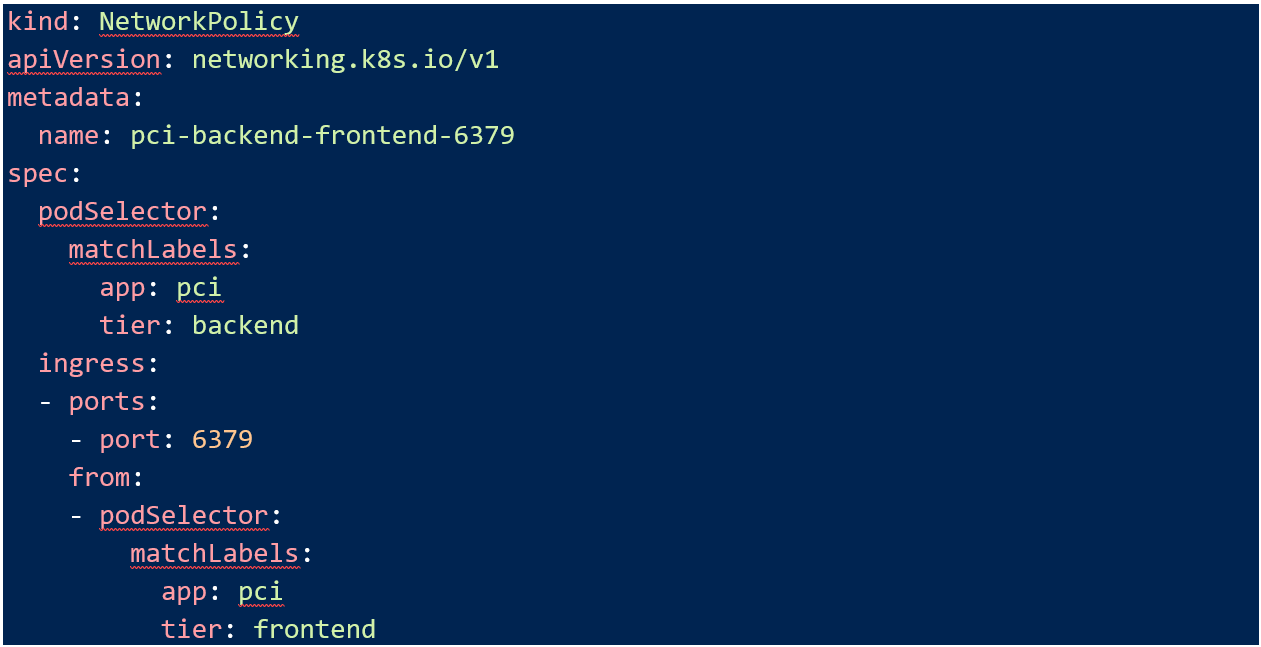Click the first app: pci value
The height and width of the screenshot is (647, 1261).
[x=199, y=288]
